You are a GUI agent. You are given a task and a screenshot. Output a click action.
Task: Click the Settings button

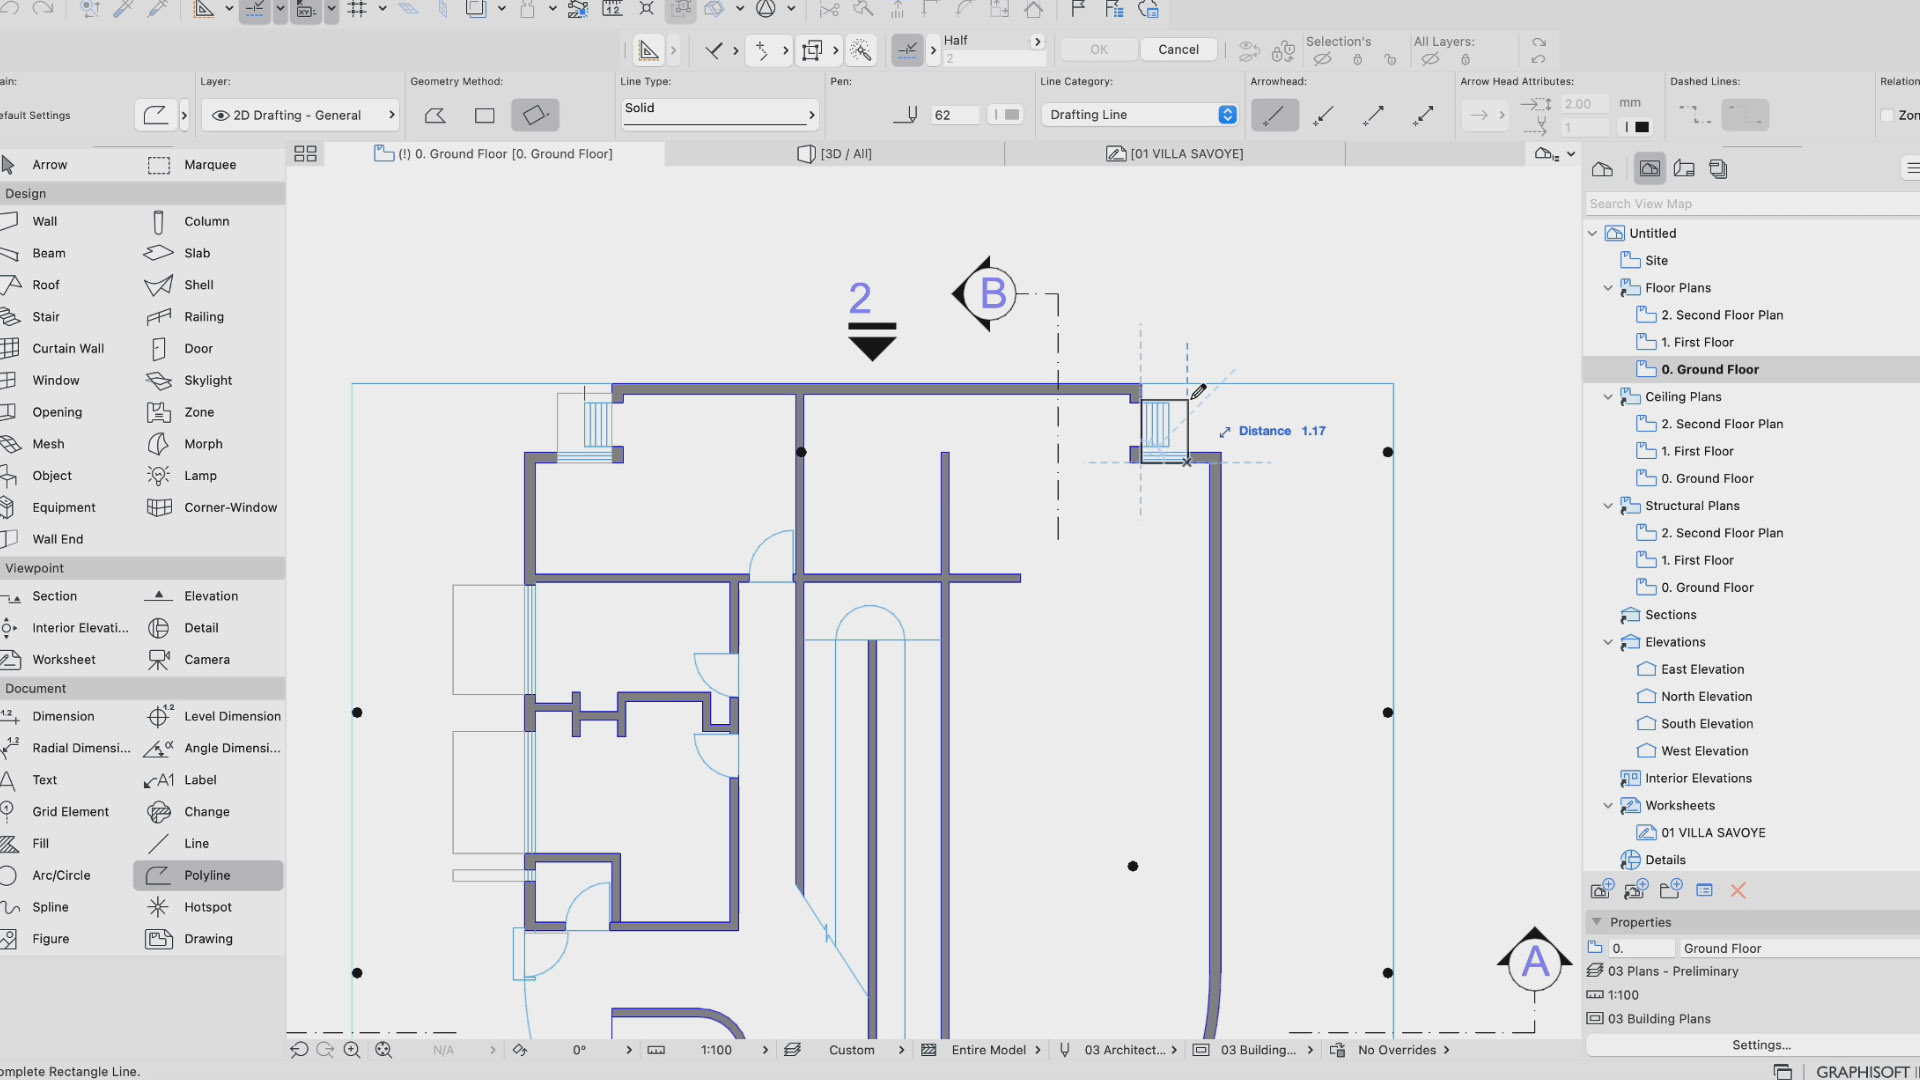pos(1760,1045)
